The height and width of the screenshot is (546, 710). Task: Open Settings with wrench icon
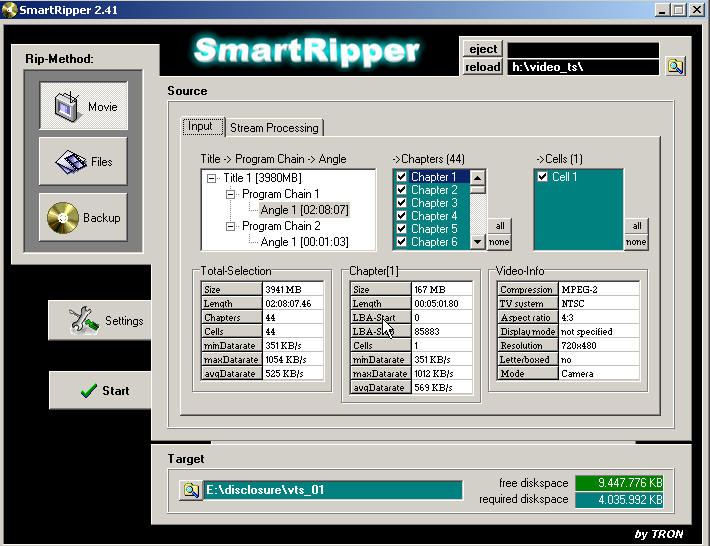(x=100, y=320)
